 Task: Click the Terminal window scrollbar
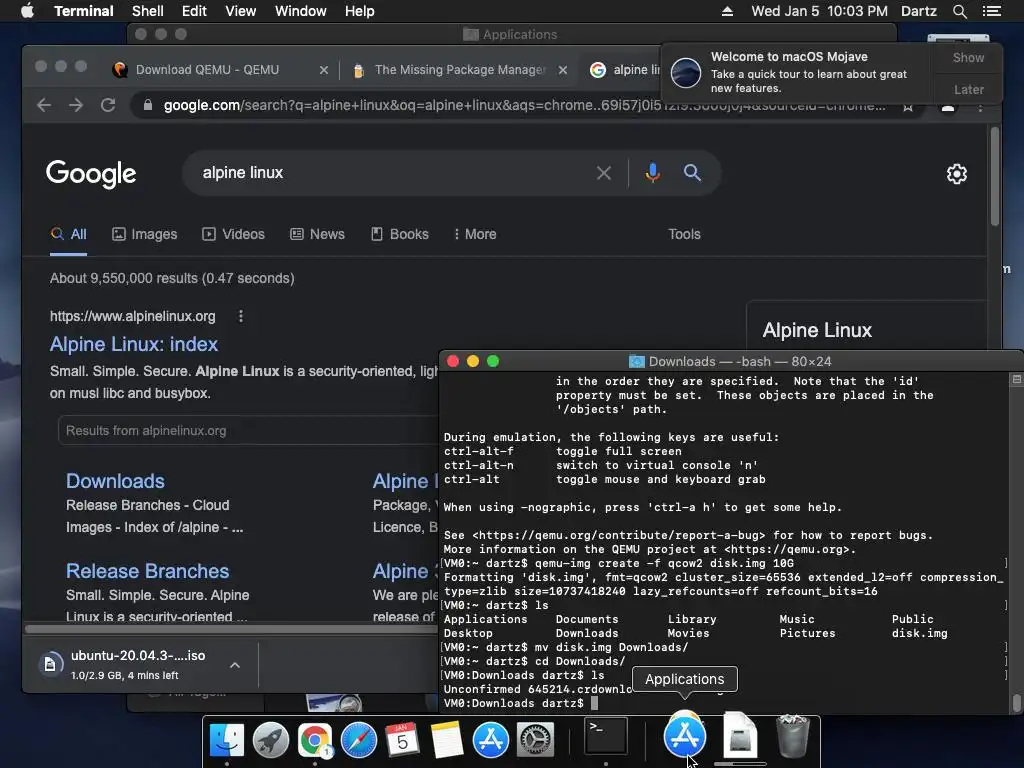click(1017, 703)
